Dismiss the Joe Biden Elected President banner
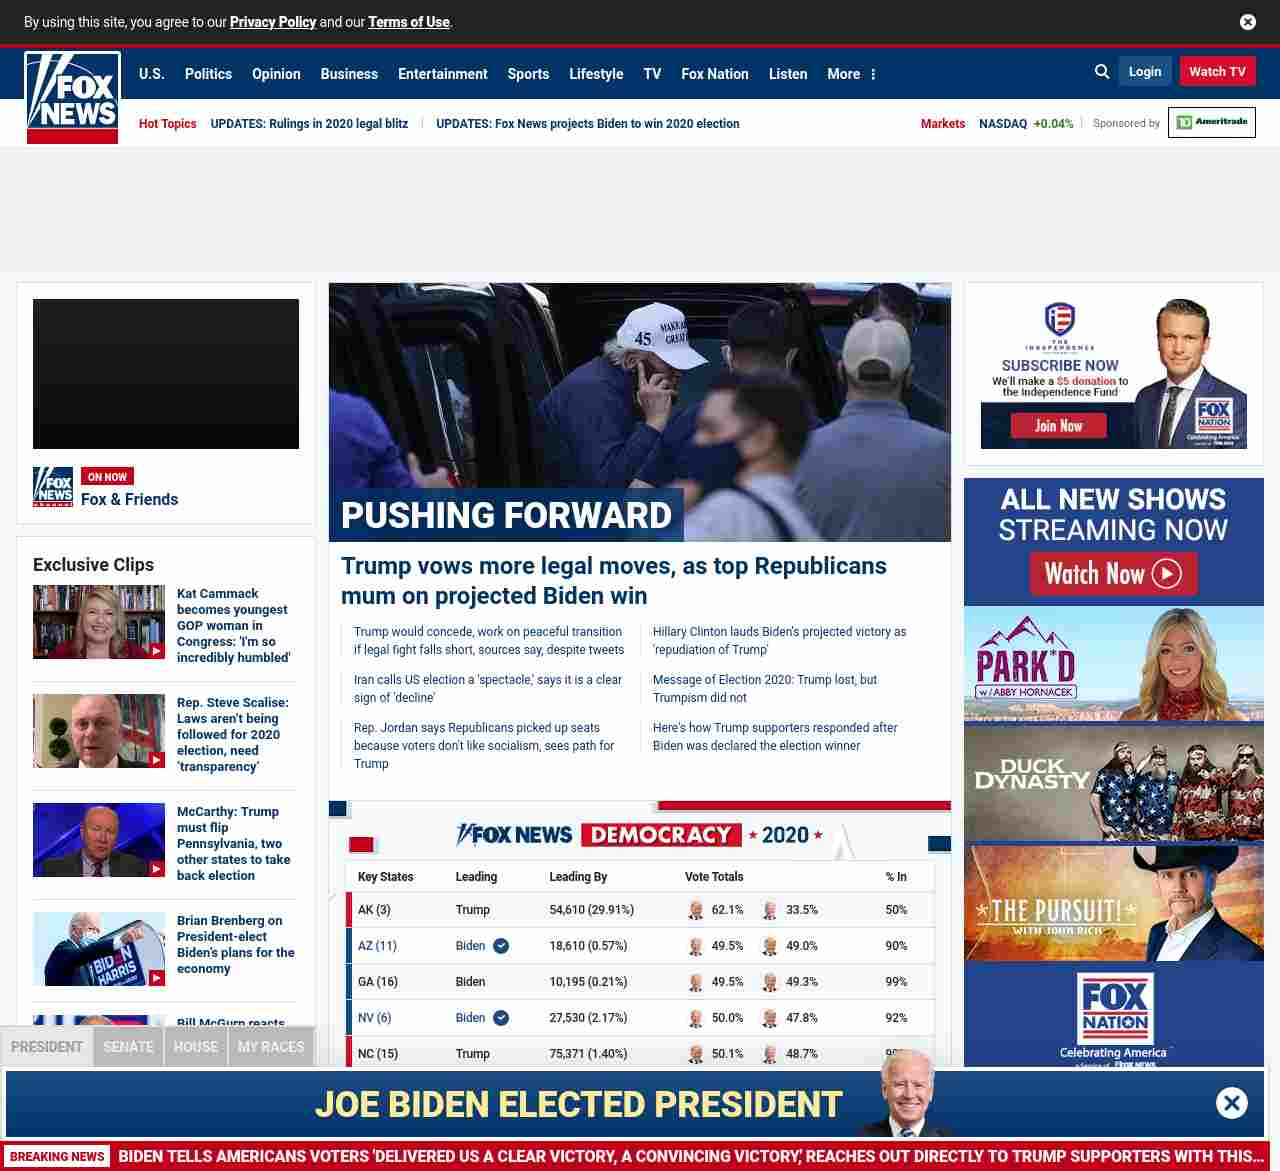The width and height of the screenshot is (1280, 1171). click(1231, 1103)
